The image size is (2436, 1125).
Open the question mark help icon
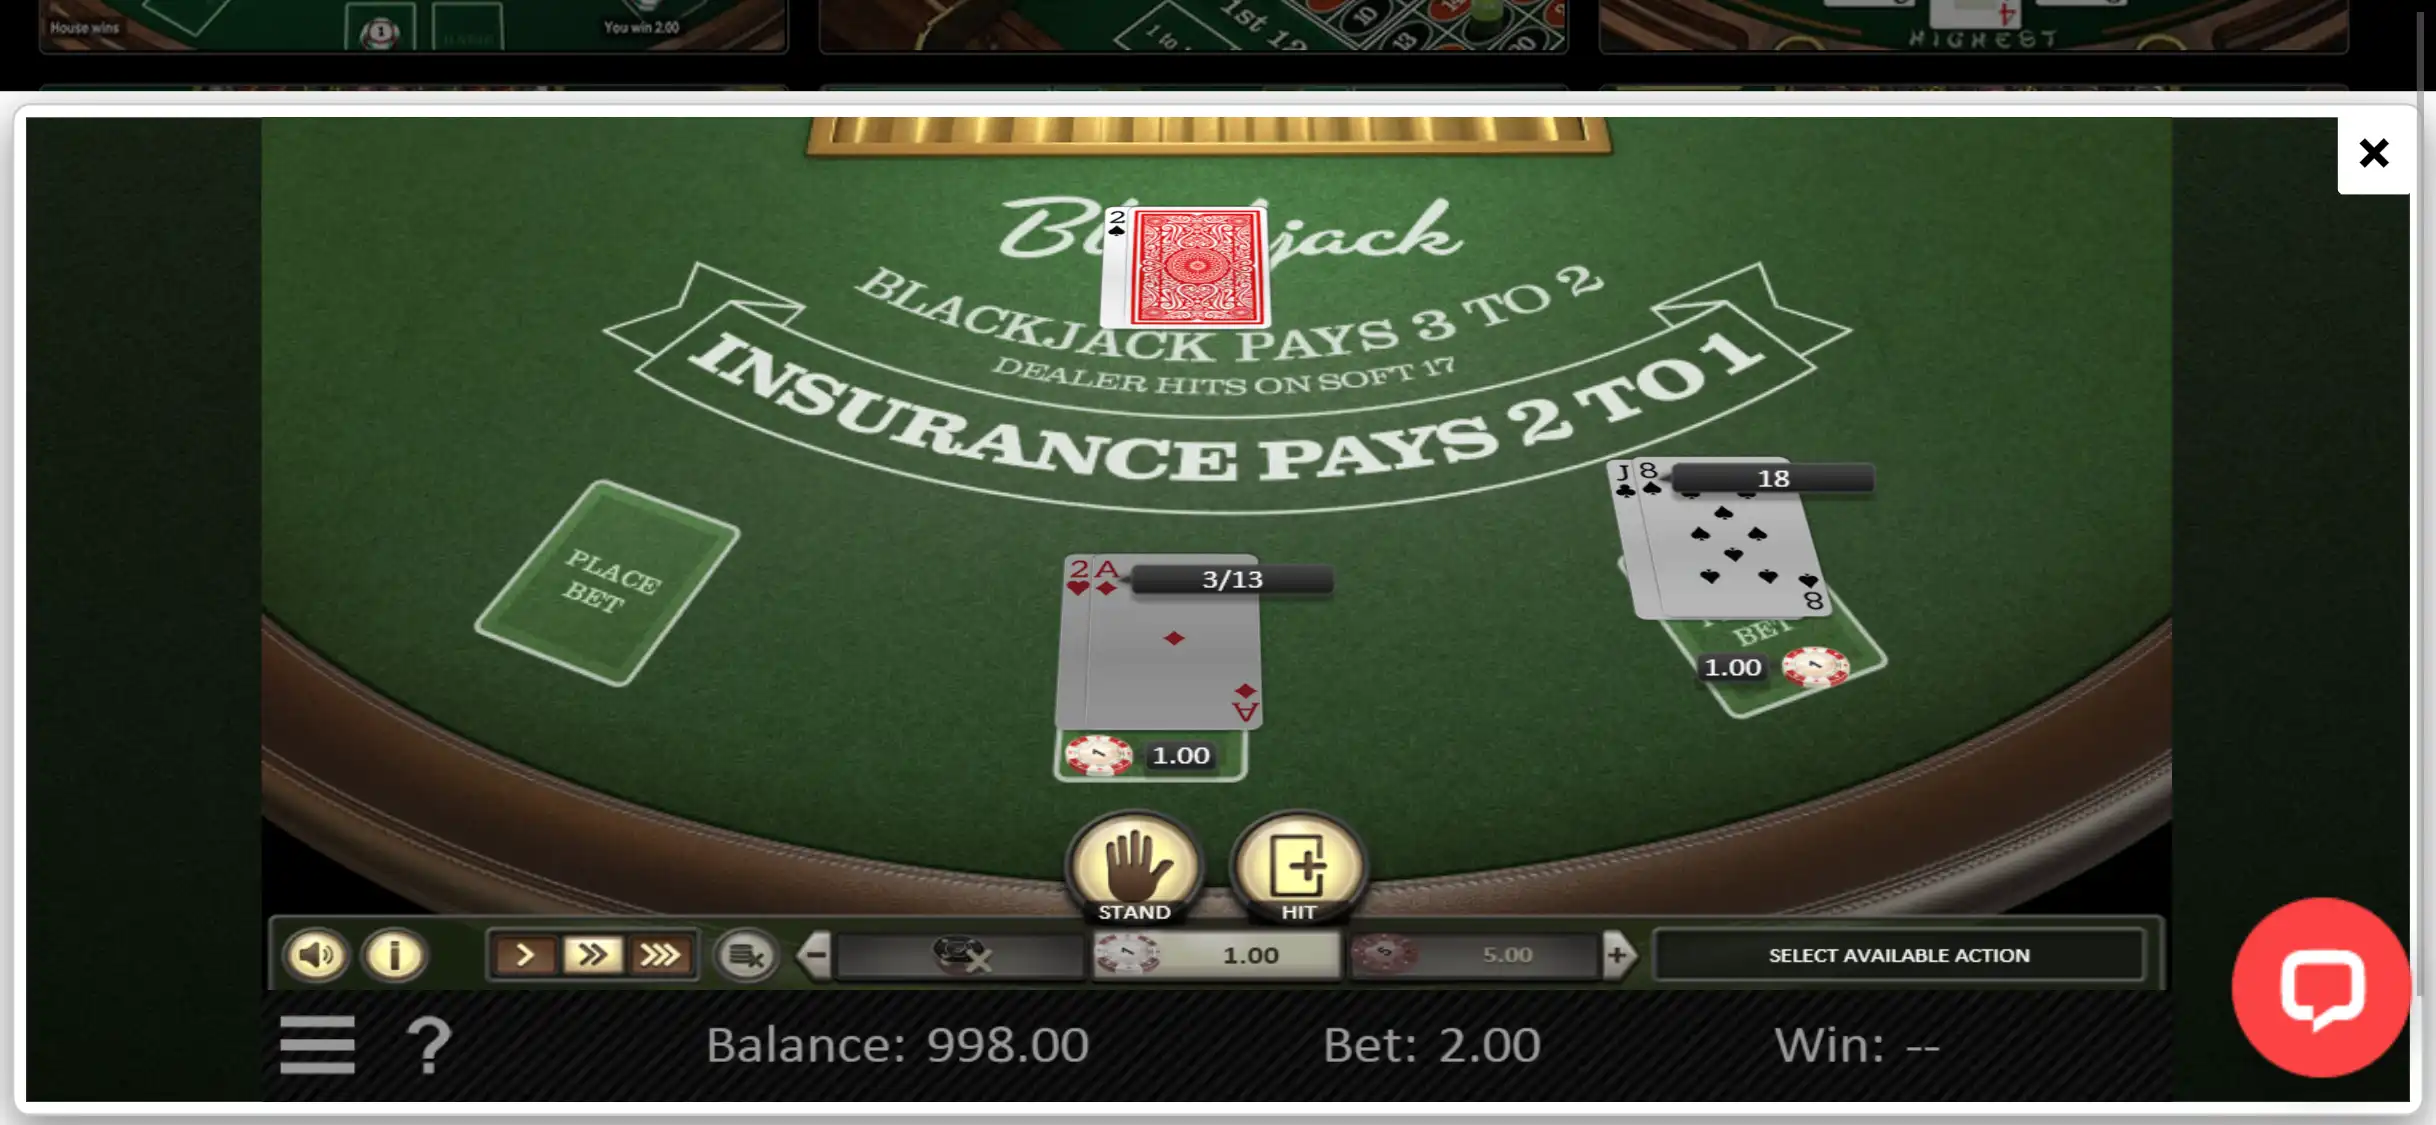click(429, 1045)
